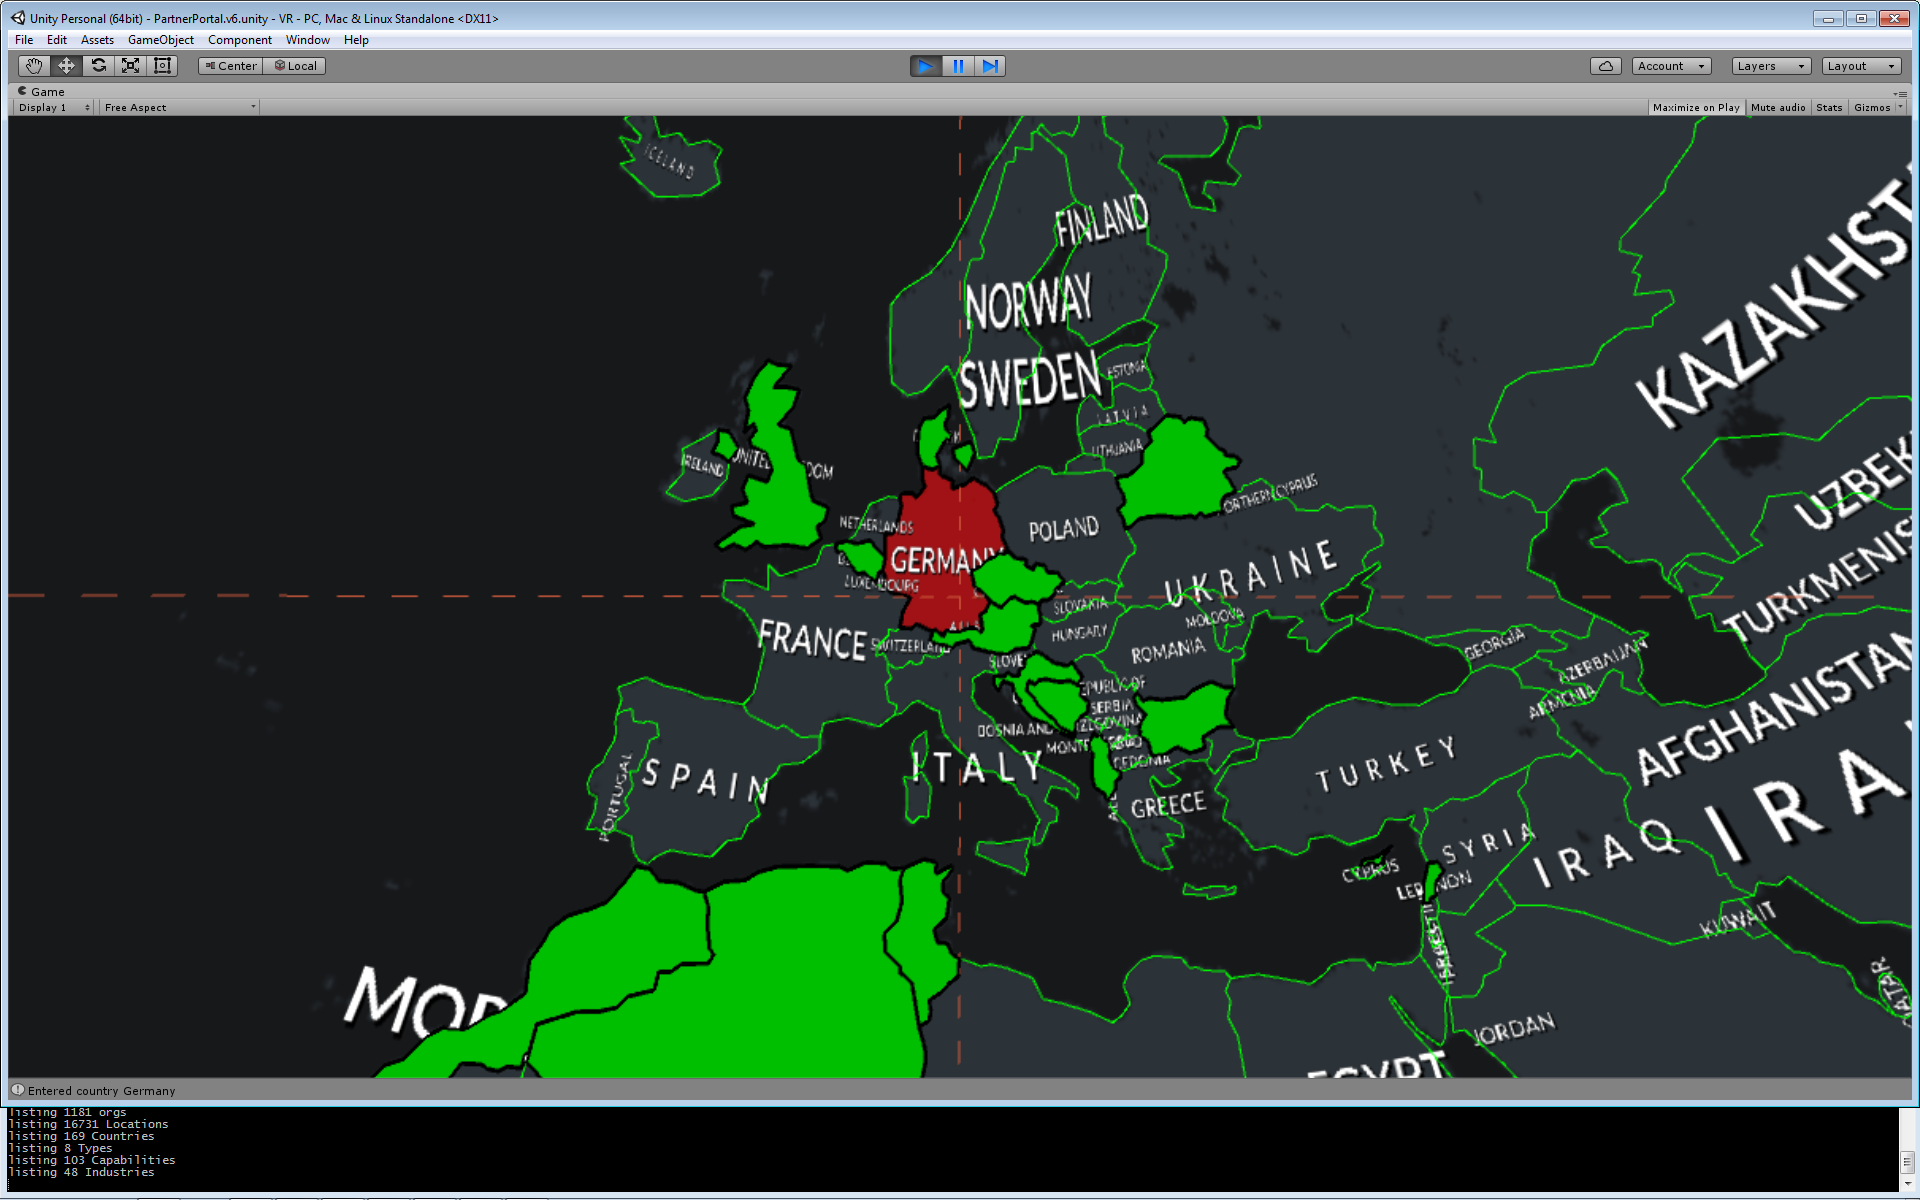1920x1200 pixels.
Task: Toggle Mute audio
Action: click(x=1777, y=108)
